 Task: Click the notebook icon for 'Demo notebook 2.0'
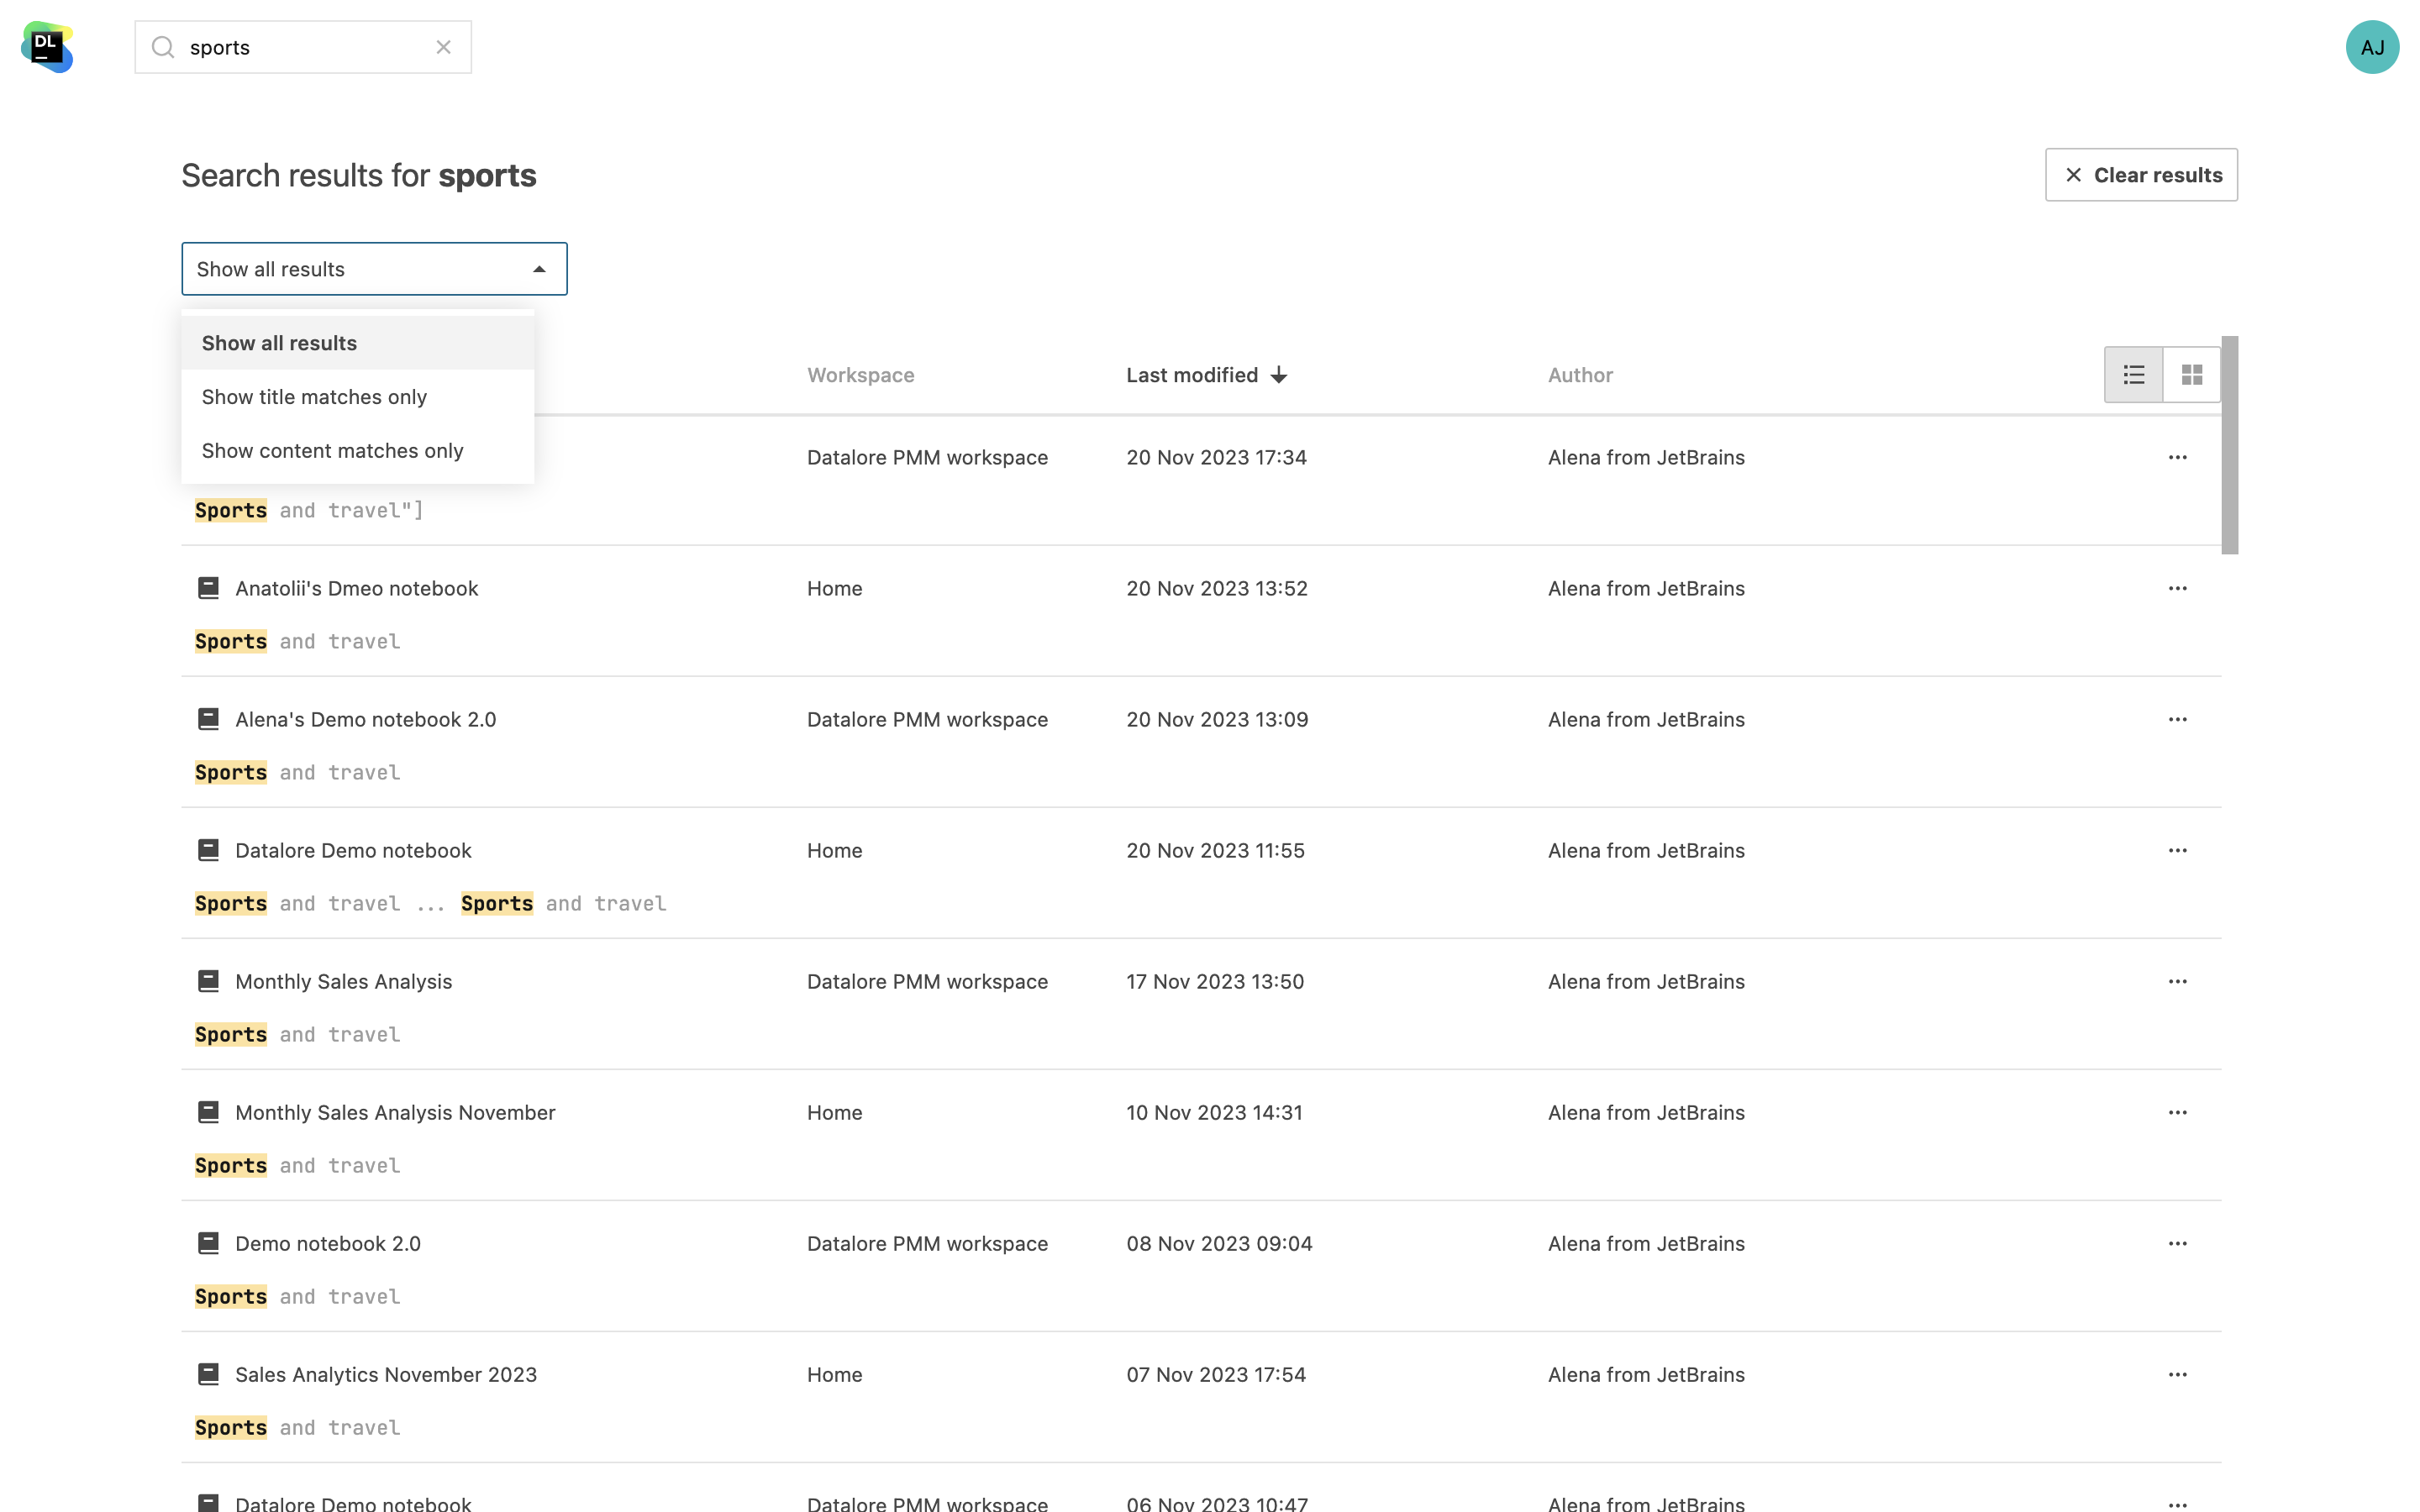208,1244
